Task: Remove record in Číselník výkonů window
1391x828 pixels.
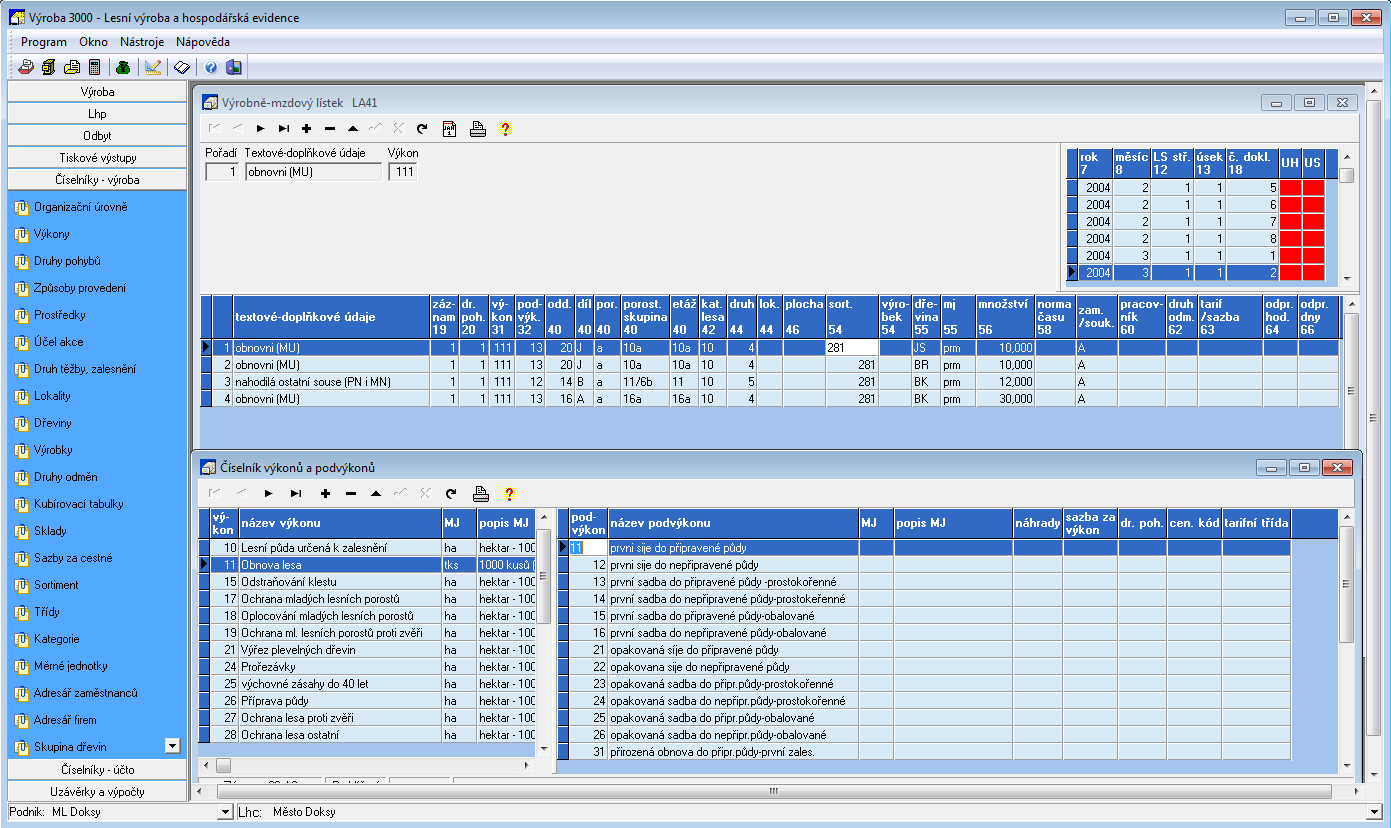Action: [350, 493]
